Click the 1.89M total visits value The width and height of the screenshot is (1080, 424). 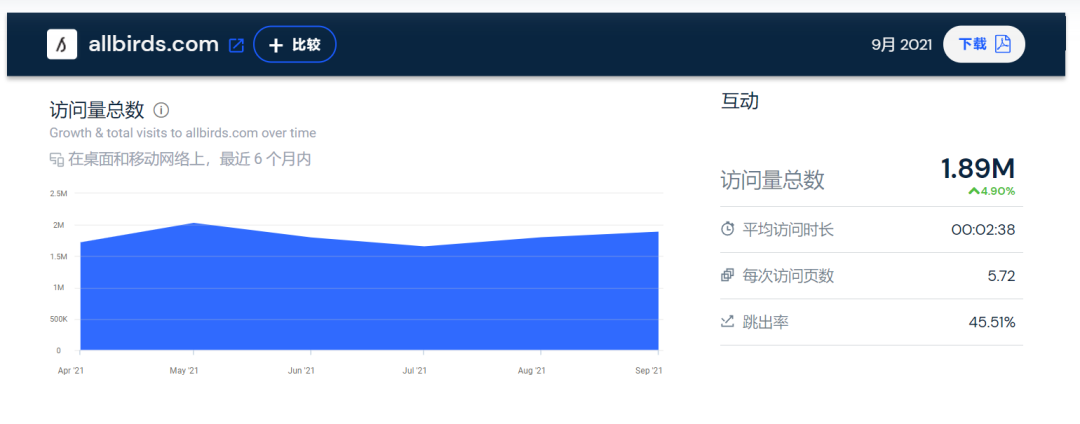point(978,169)
